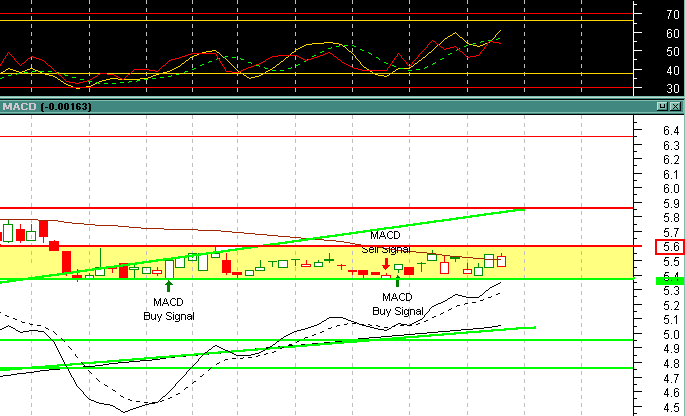This screenshot has height=416, width=686.
Task: Select the red down arrow under Sell Signal
Action: pyautogui.click(x=386, y=264)
